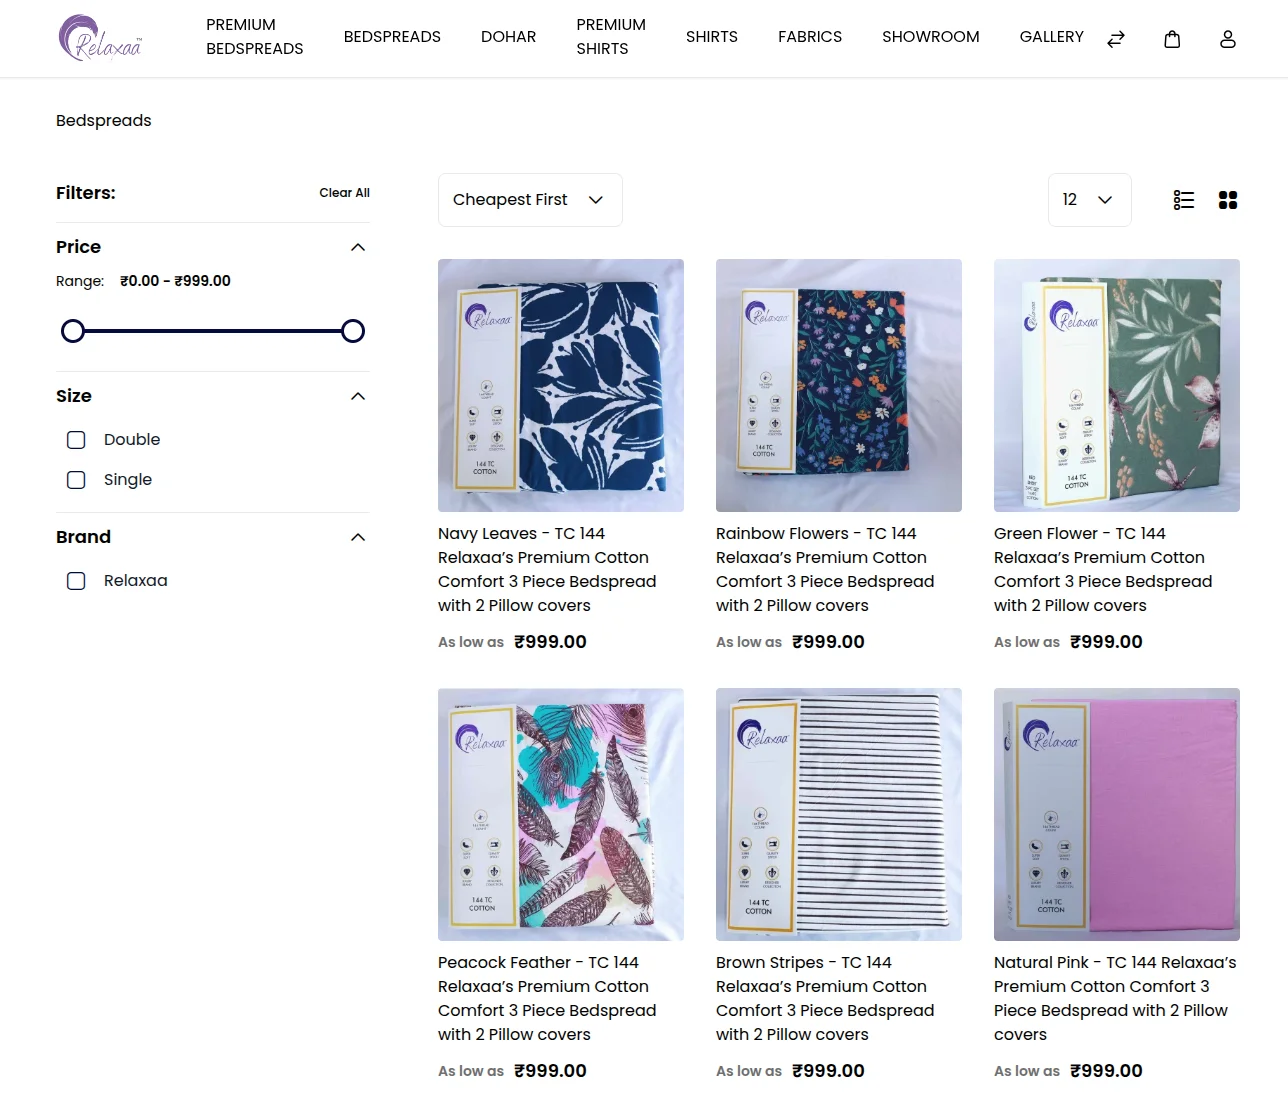Click Navy Leaves product image
The width and height of the screenshot is (1288, 1099).
coord(561,386)
